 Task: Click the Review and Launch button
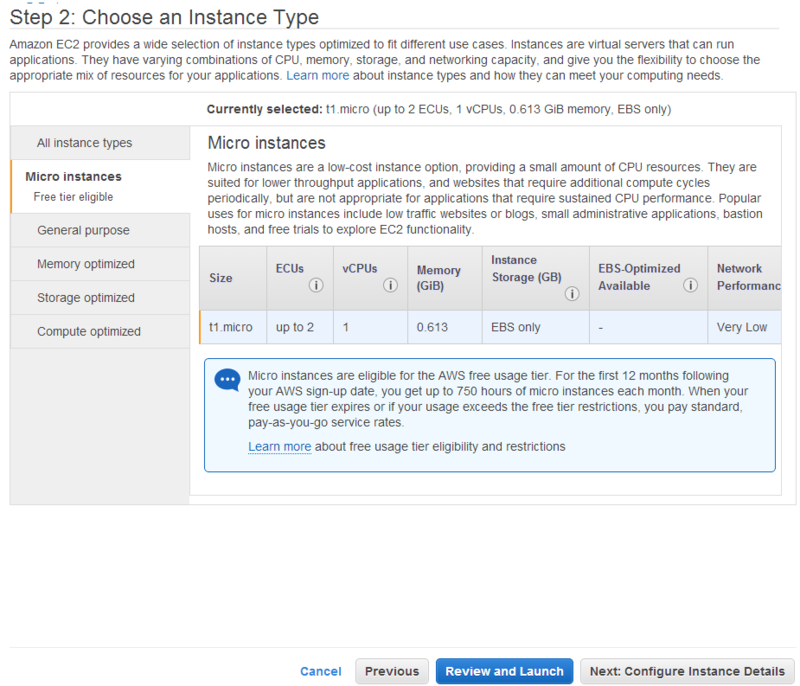(505, 671)
